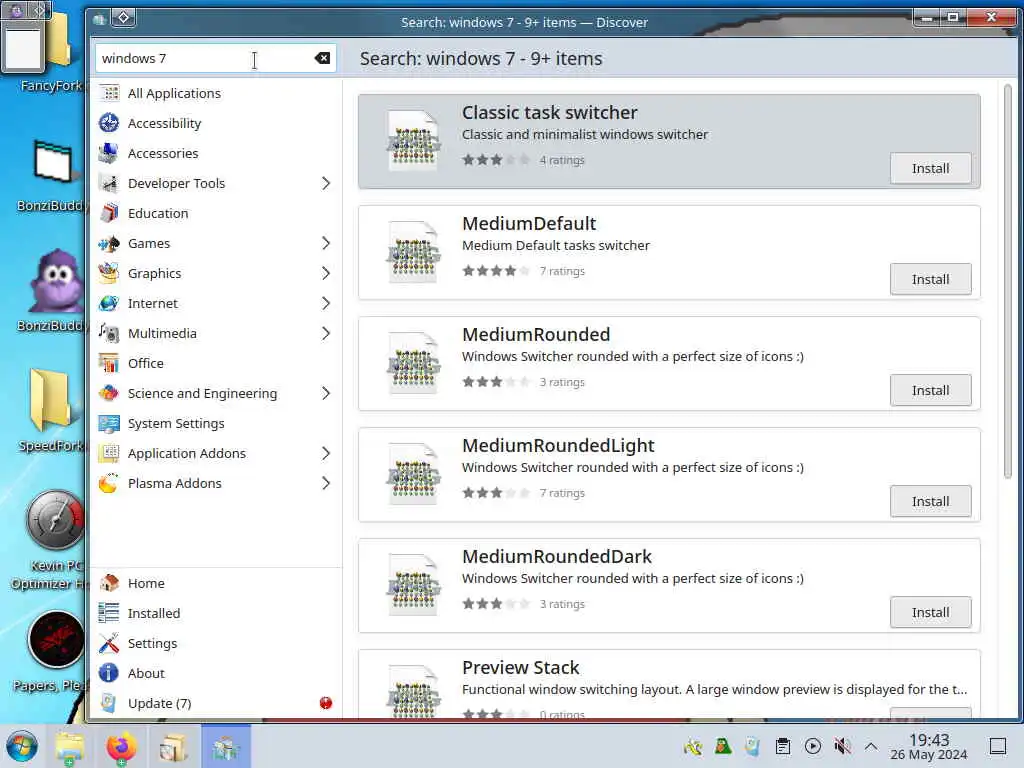This screenshot has height=768, width=1024.
Task: Install MediumRoundedDark
Action: coord(930,613)
